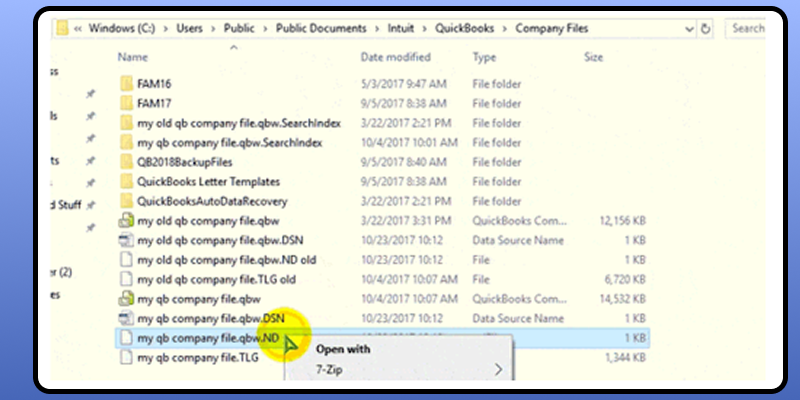Screen dimensions: 800x400
Task: Select the 'QB2018BackupFiles' folder name
Action: coord(185,162)
